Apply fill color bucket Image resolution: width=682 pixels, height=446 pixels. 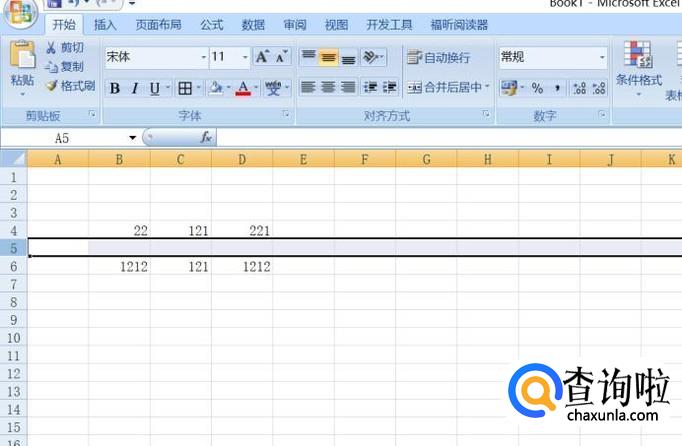point(216,88)
